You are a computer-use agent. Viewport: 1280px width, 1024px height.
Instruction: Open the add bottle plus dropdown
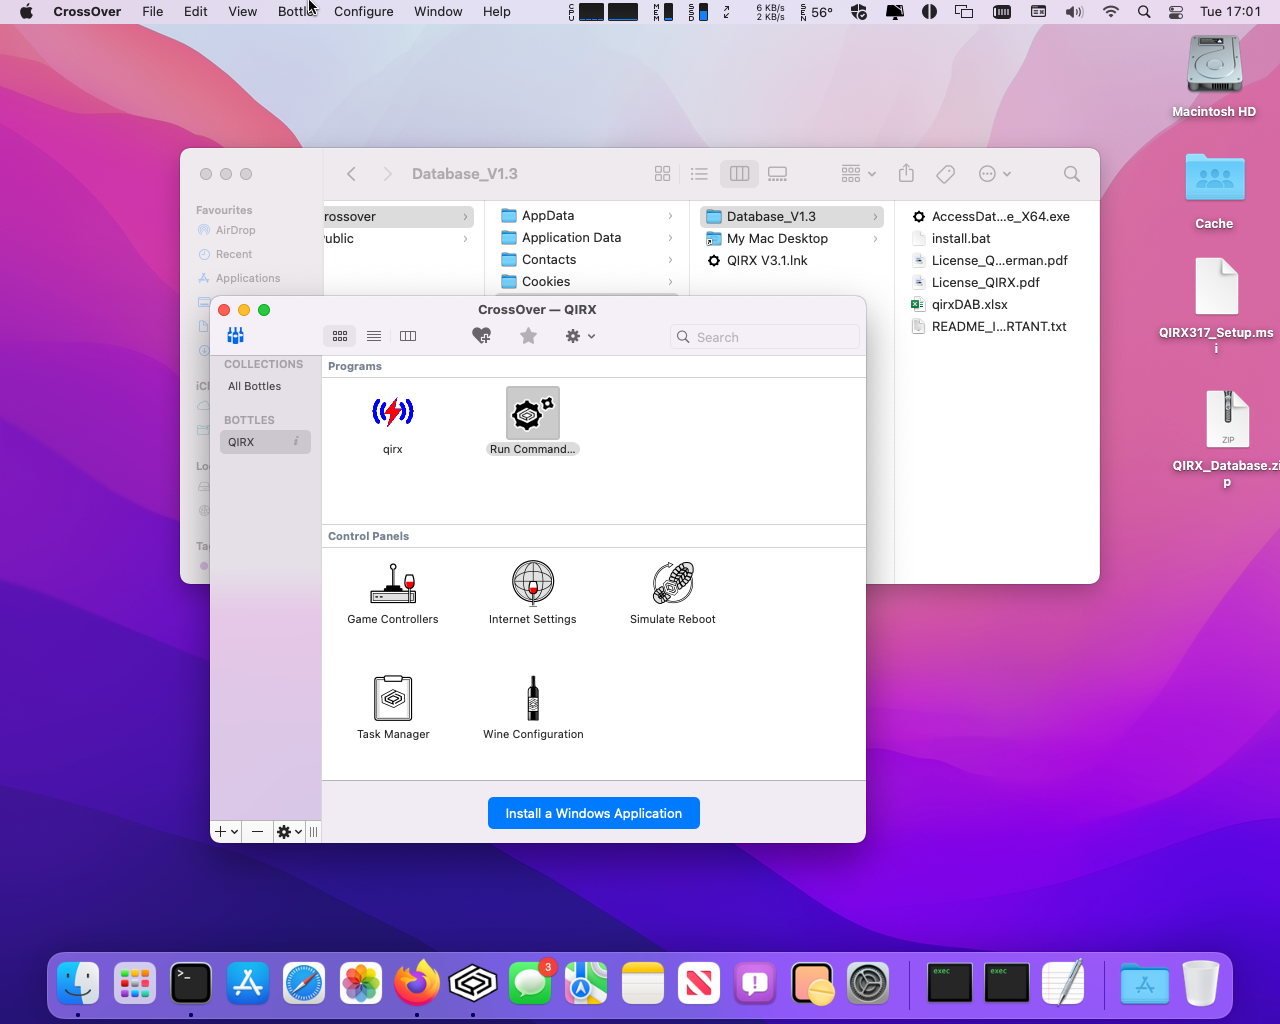(x=227, y=831)
